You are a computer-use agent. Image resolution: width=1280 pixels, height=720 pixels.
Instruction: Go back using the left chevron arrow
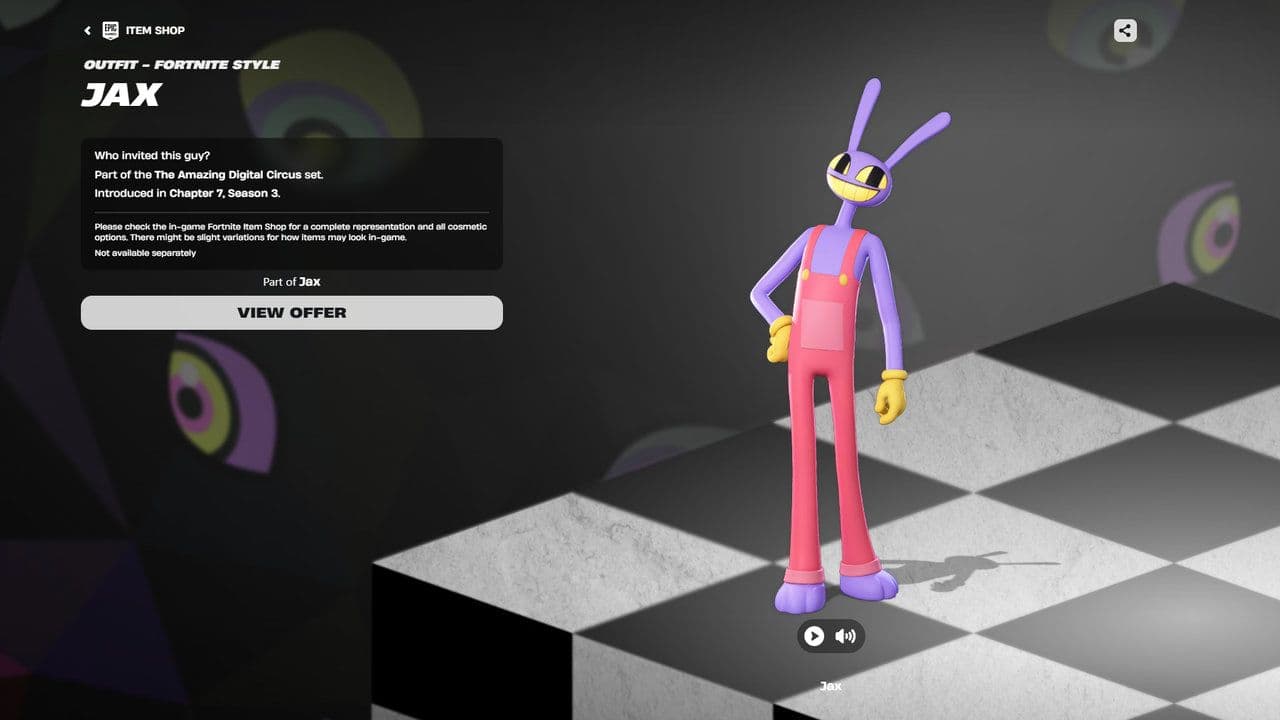point(88,31)
